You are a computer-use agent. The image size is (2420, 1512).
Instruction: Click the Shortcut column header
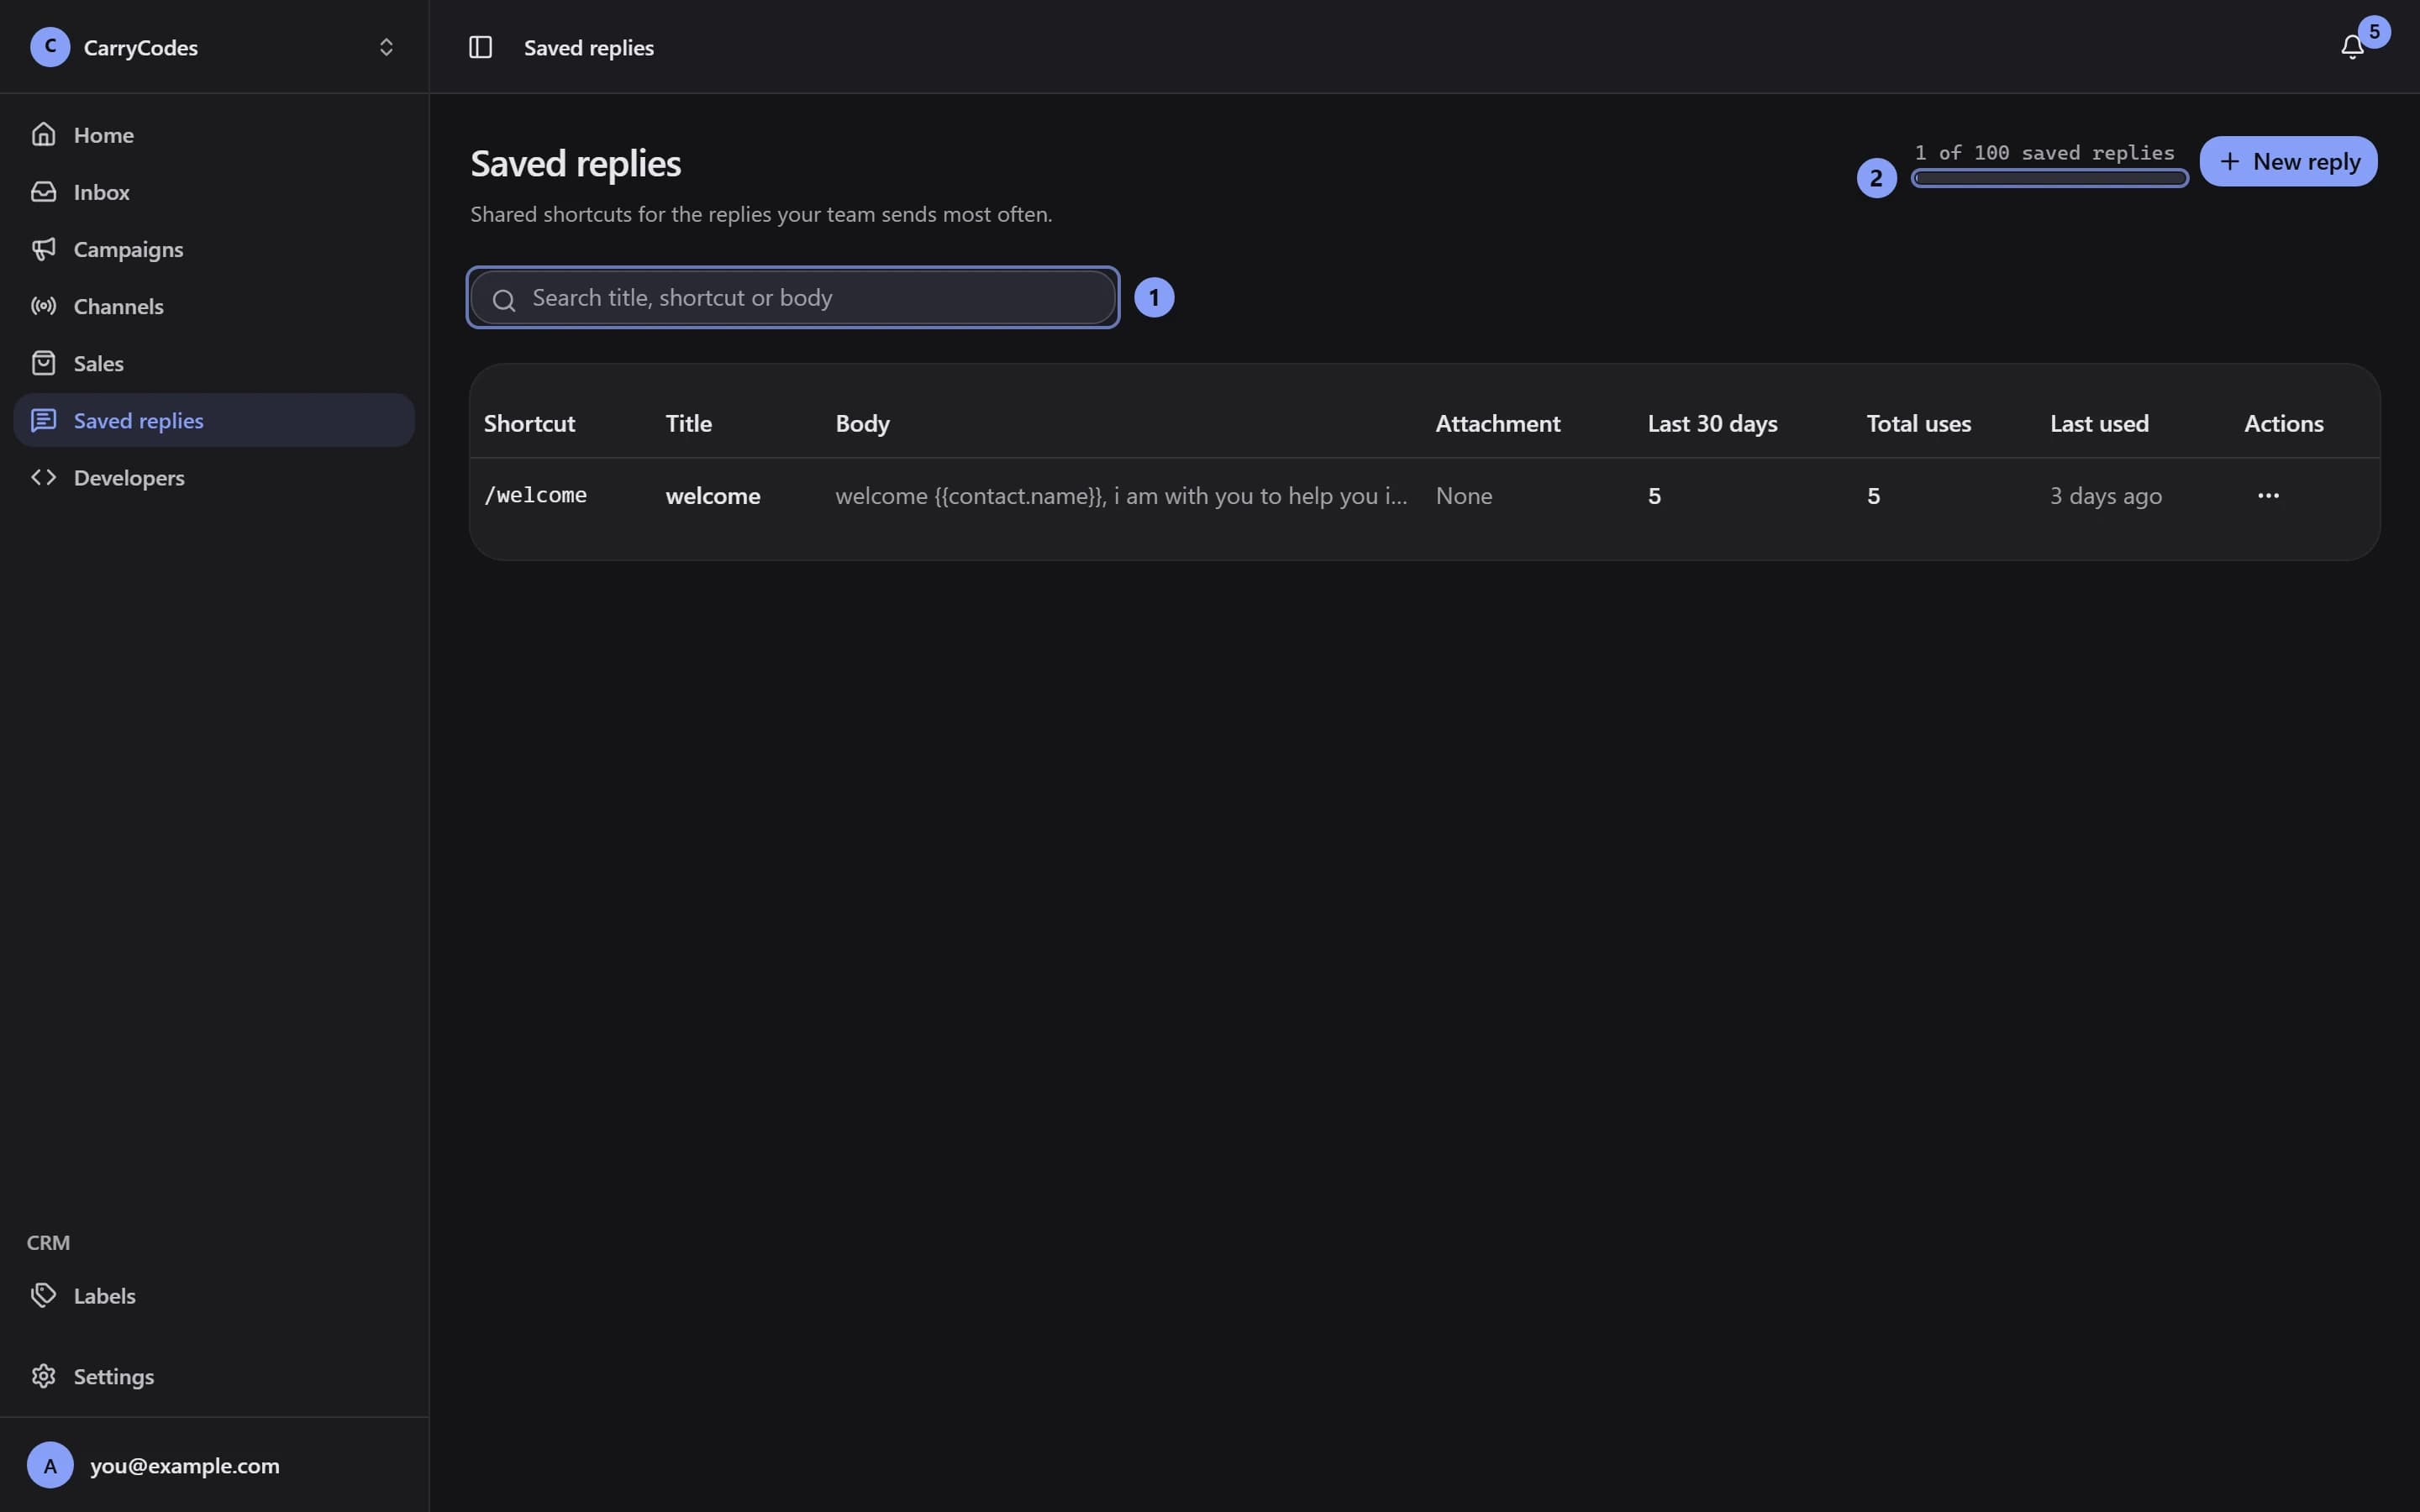click(x=529, y=424)
